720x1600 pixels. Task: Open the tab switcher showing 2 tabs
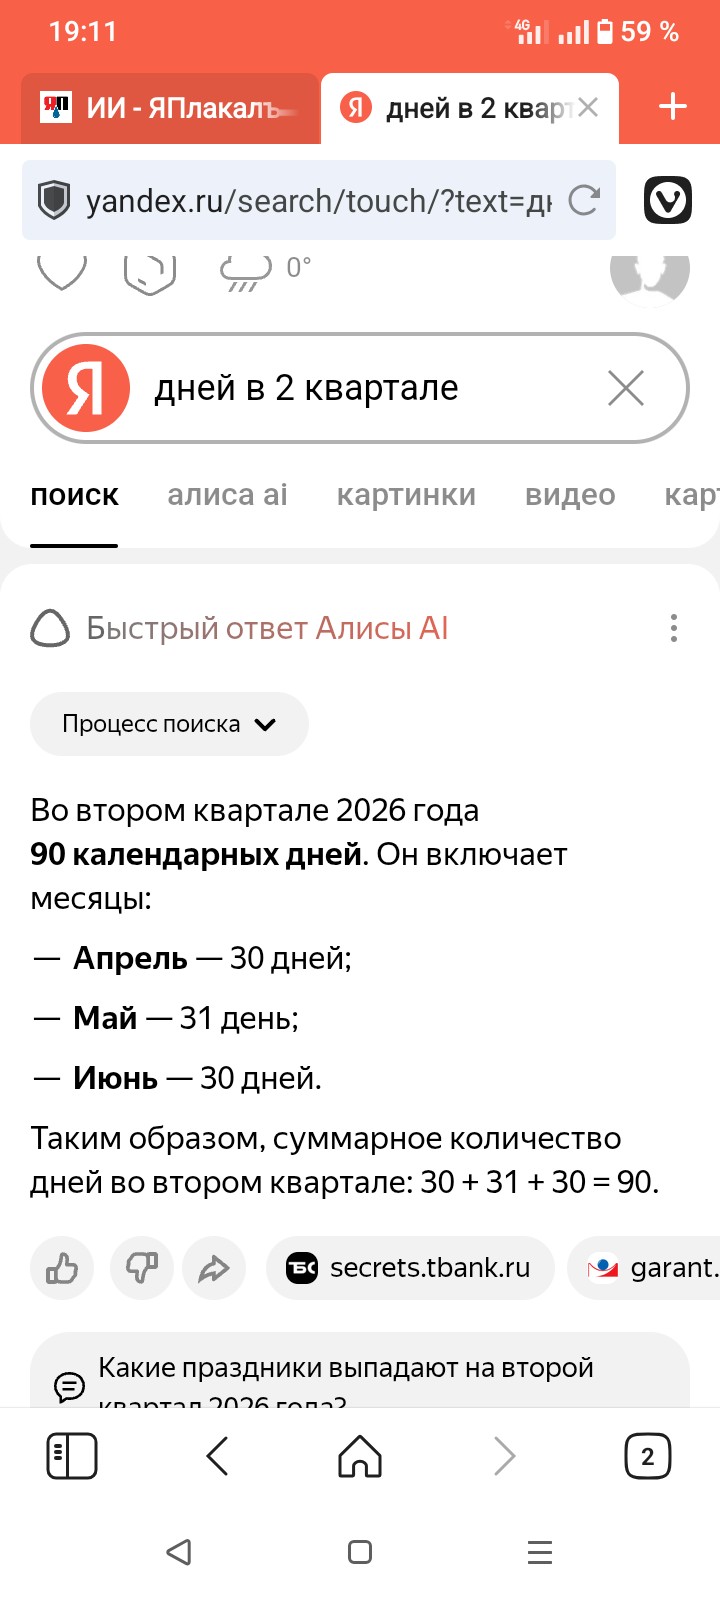(x=647, y=1456)
